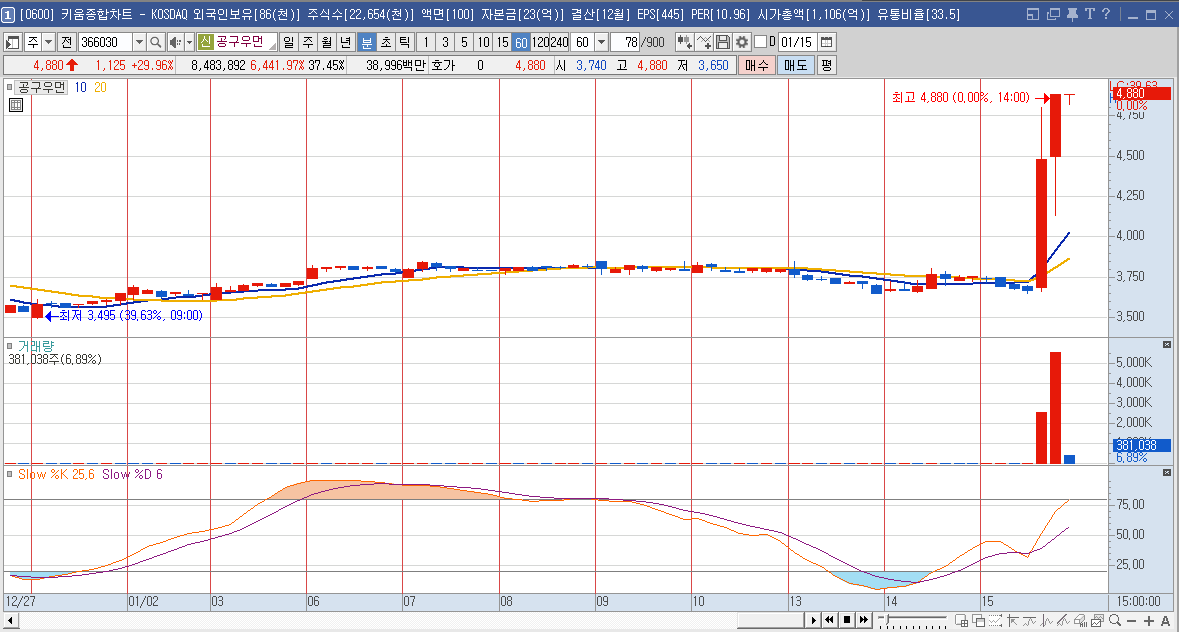Click the first window-grid icon in bottom toolbar
1179x632 pixels.
[962, 620]
